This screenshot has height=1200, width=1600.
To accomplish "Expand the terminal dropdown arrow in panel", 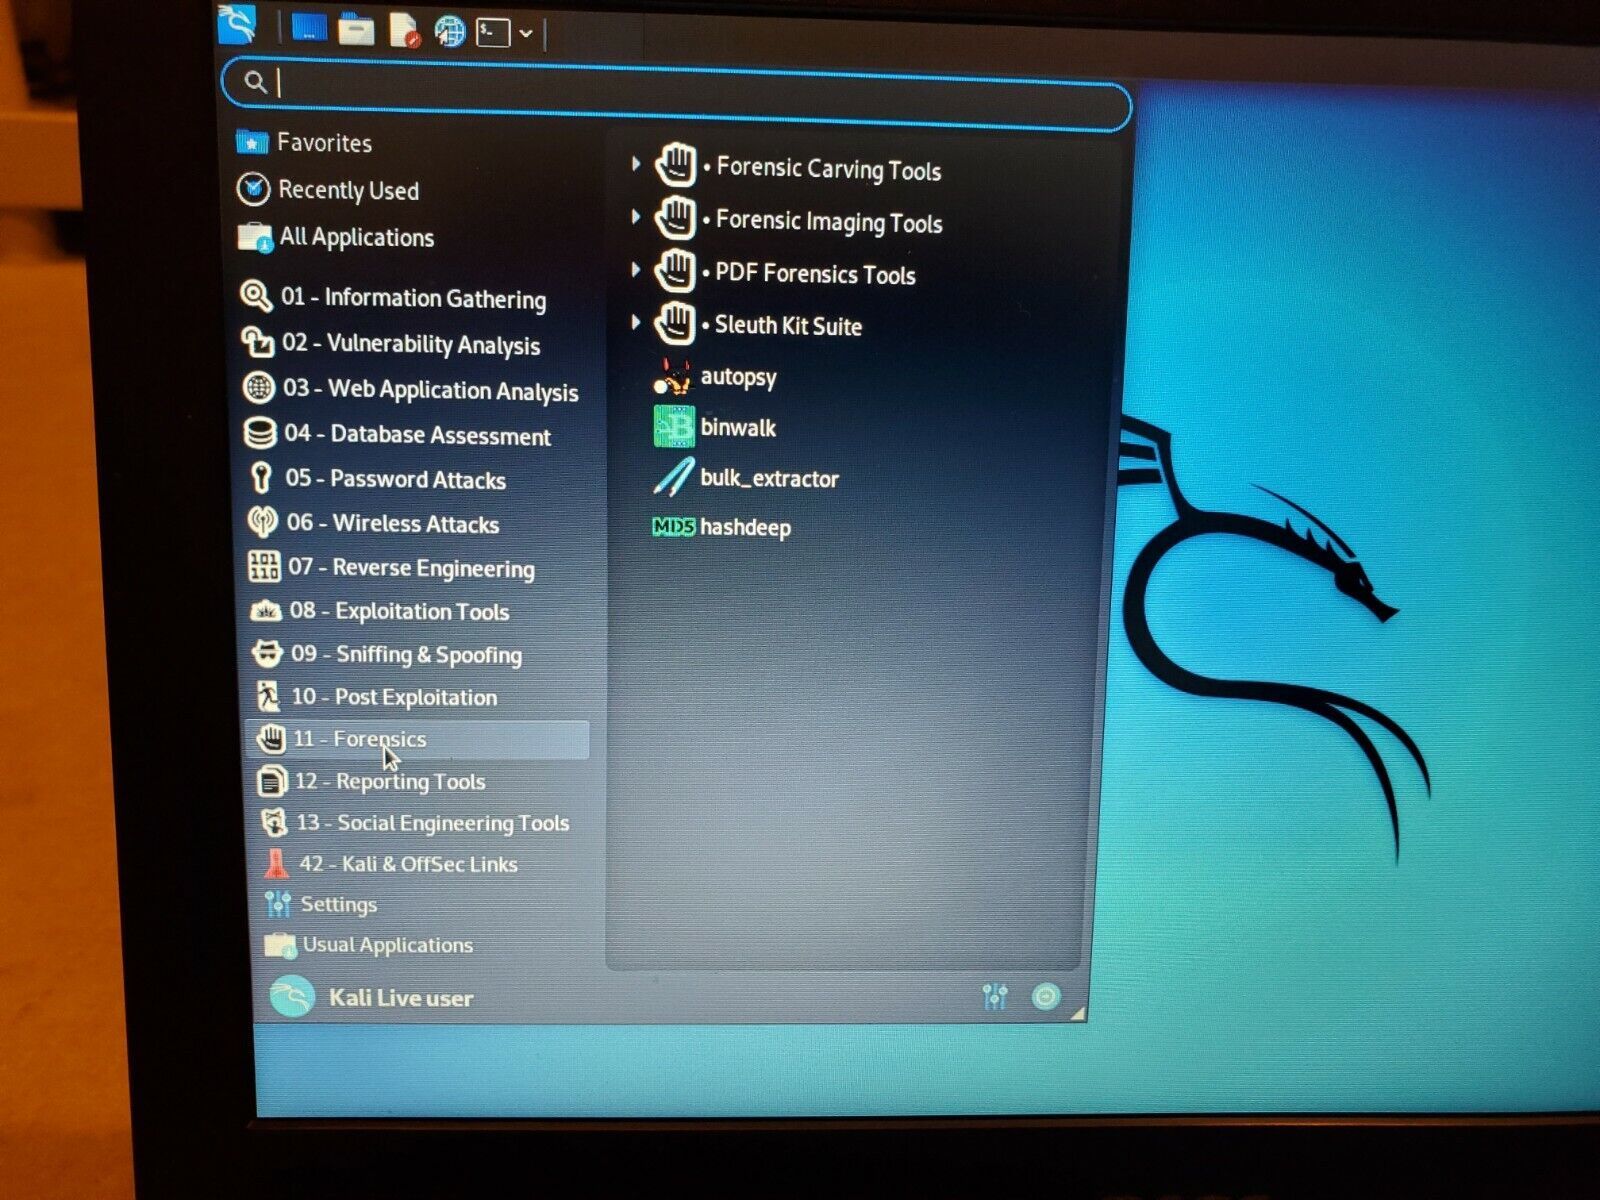I will pos(526,34).
